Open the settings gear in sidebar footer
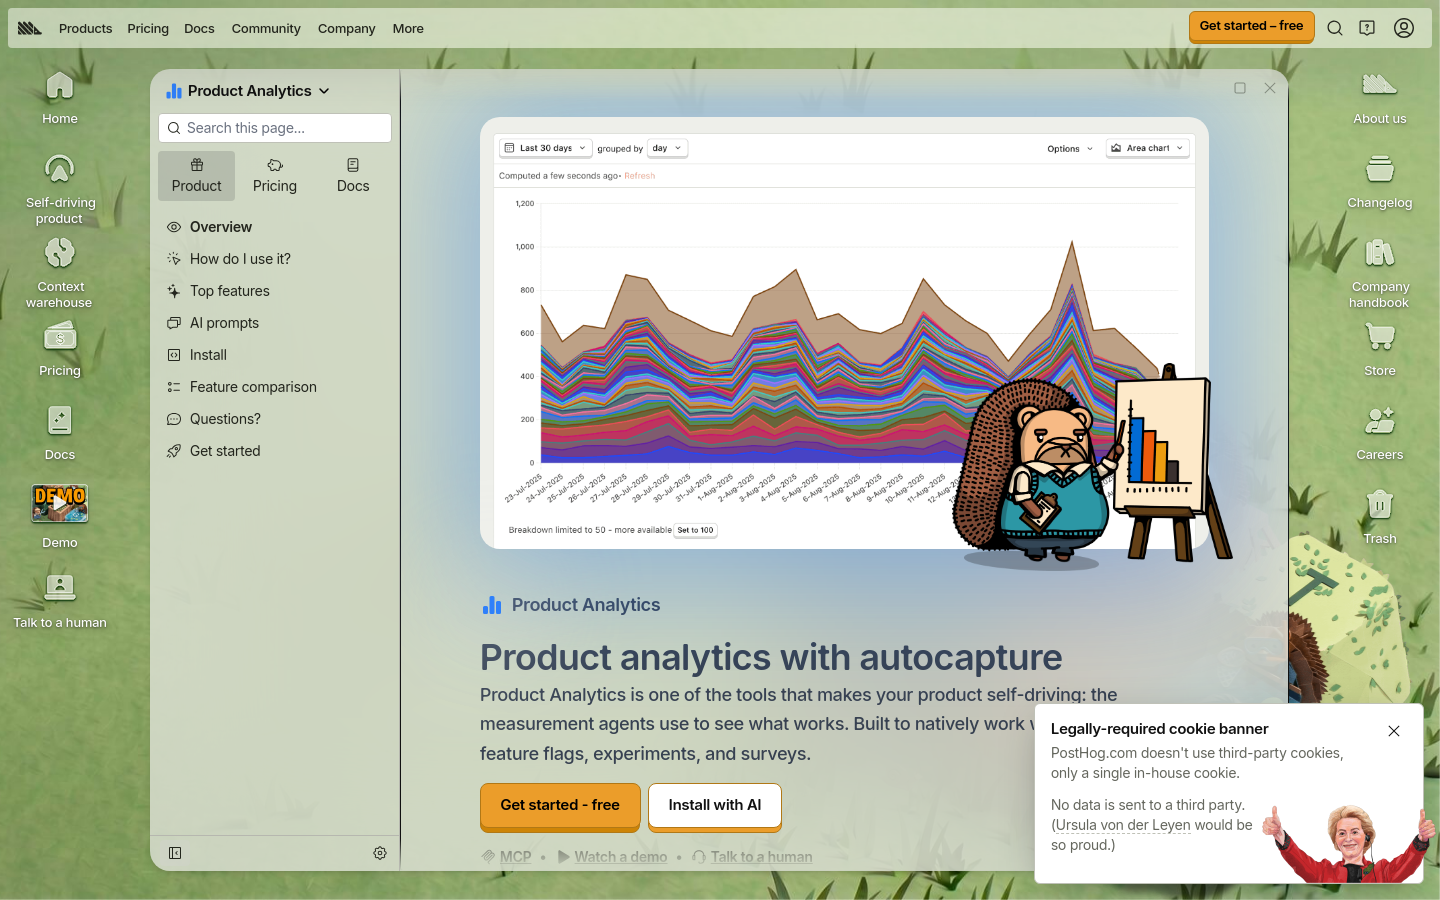Viewport: 1440px width, 900px height. (x=380, y=853)
